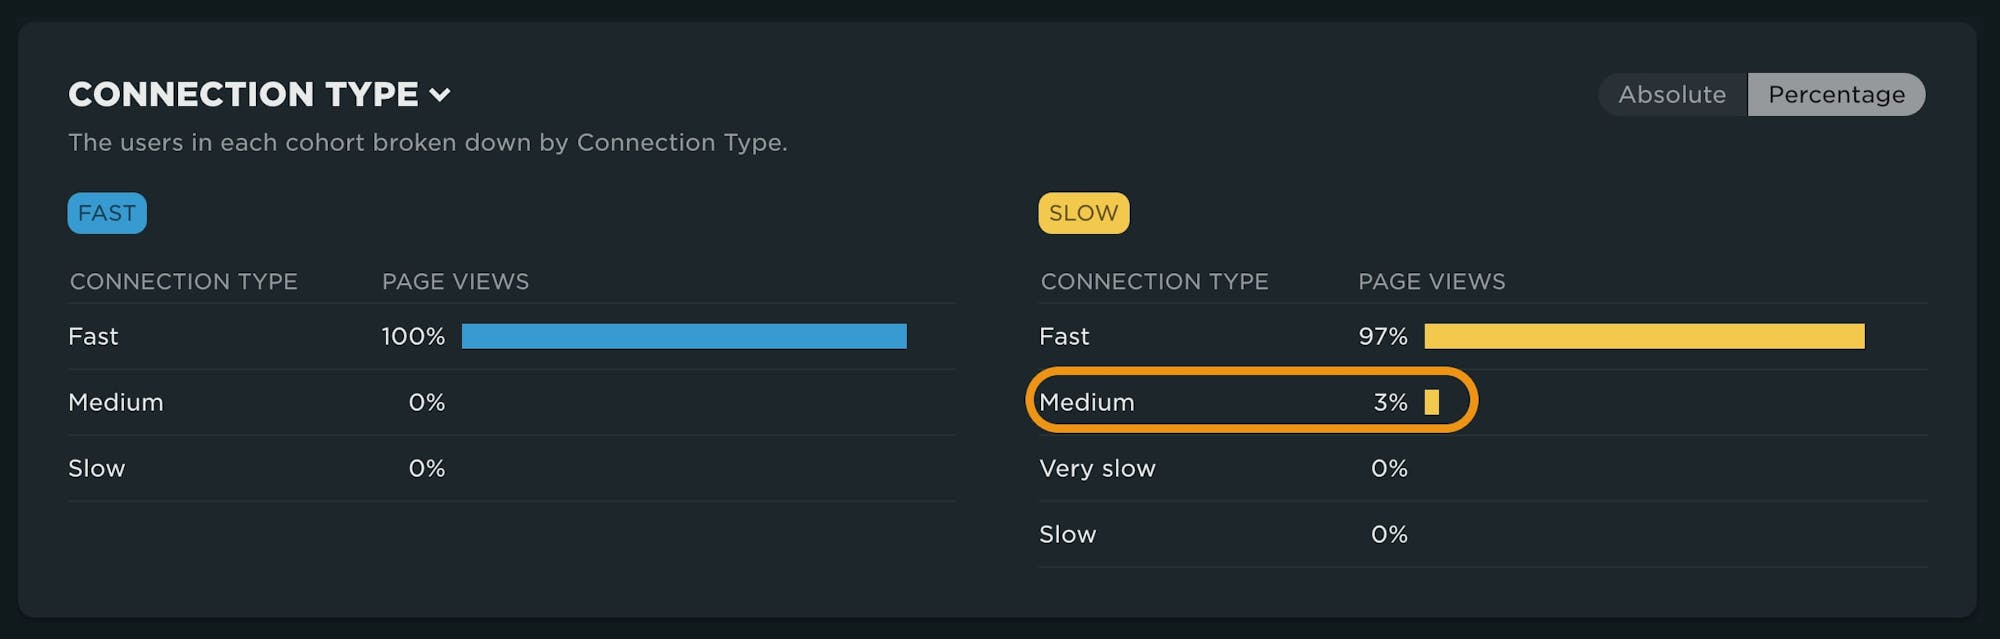
Task: Click the 100% progress bar in Fast cohort
Action: (683, 336)
